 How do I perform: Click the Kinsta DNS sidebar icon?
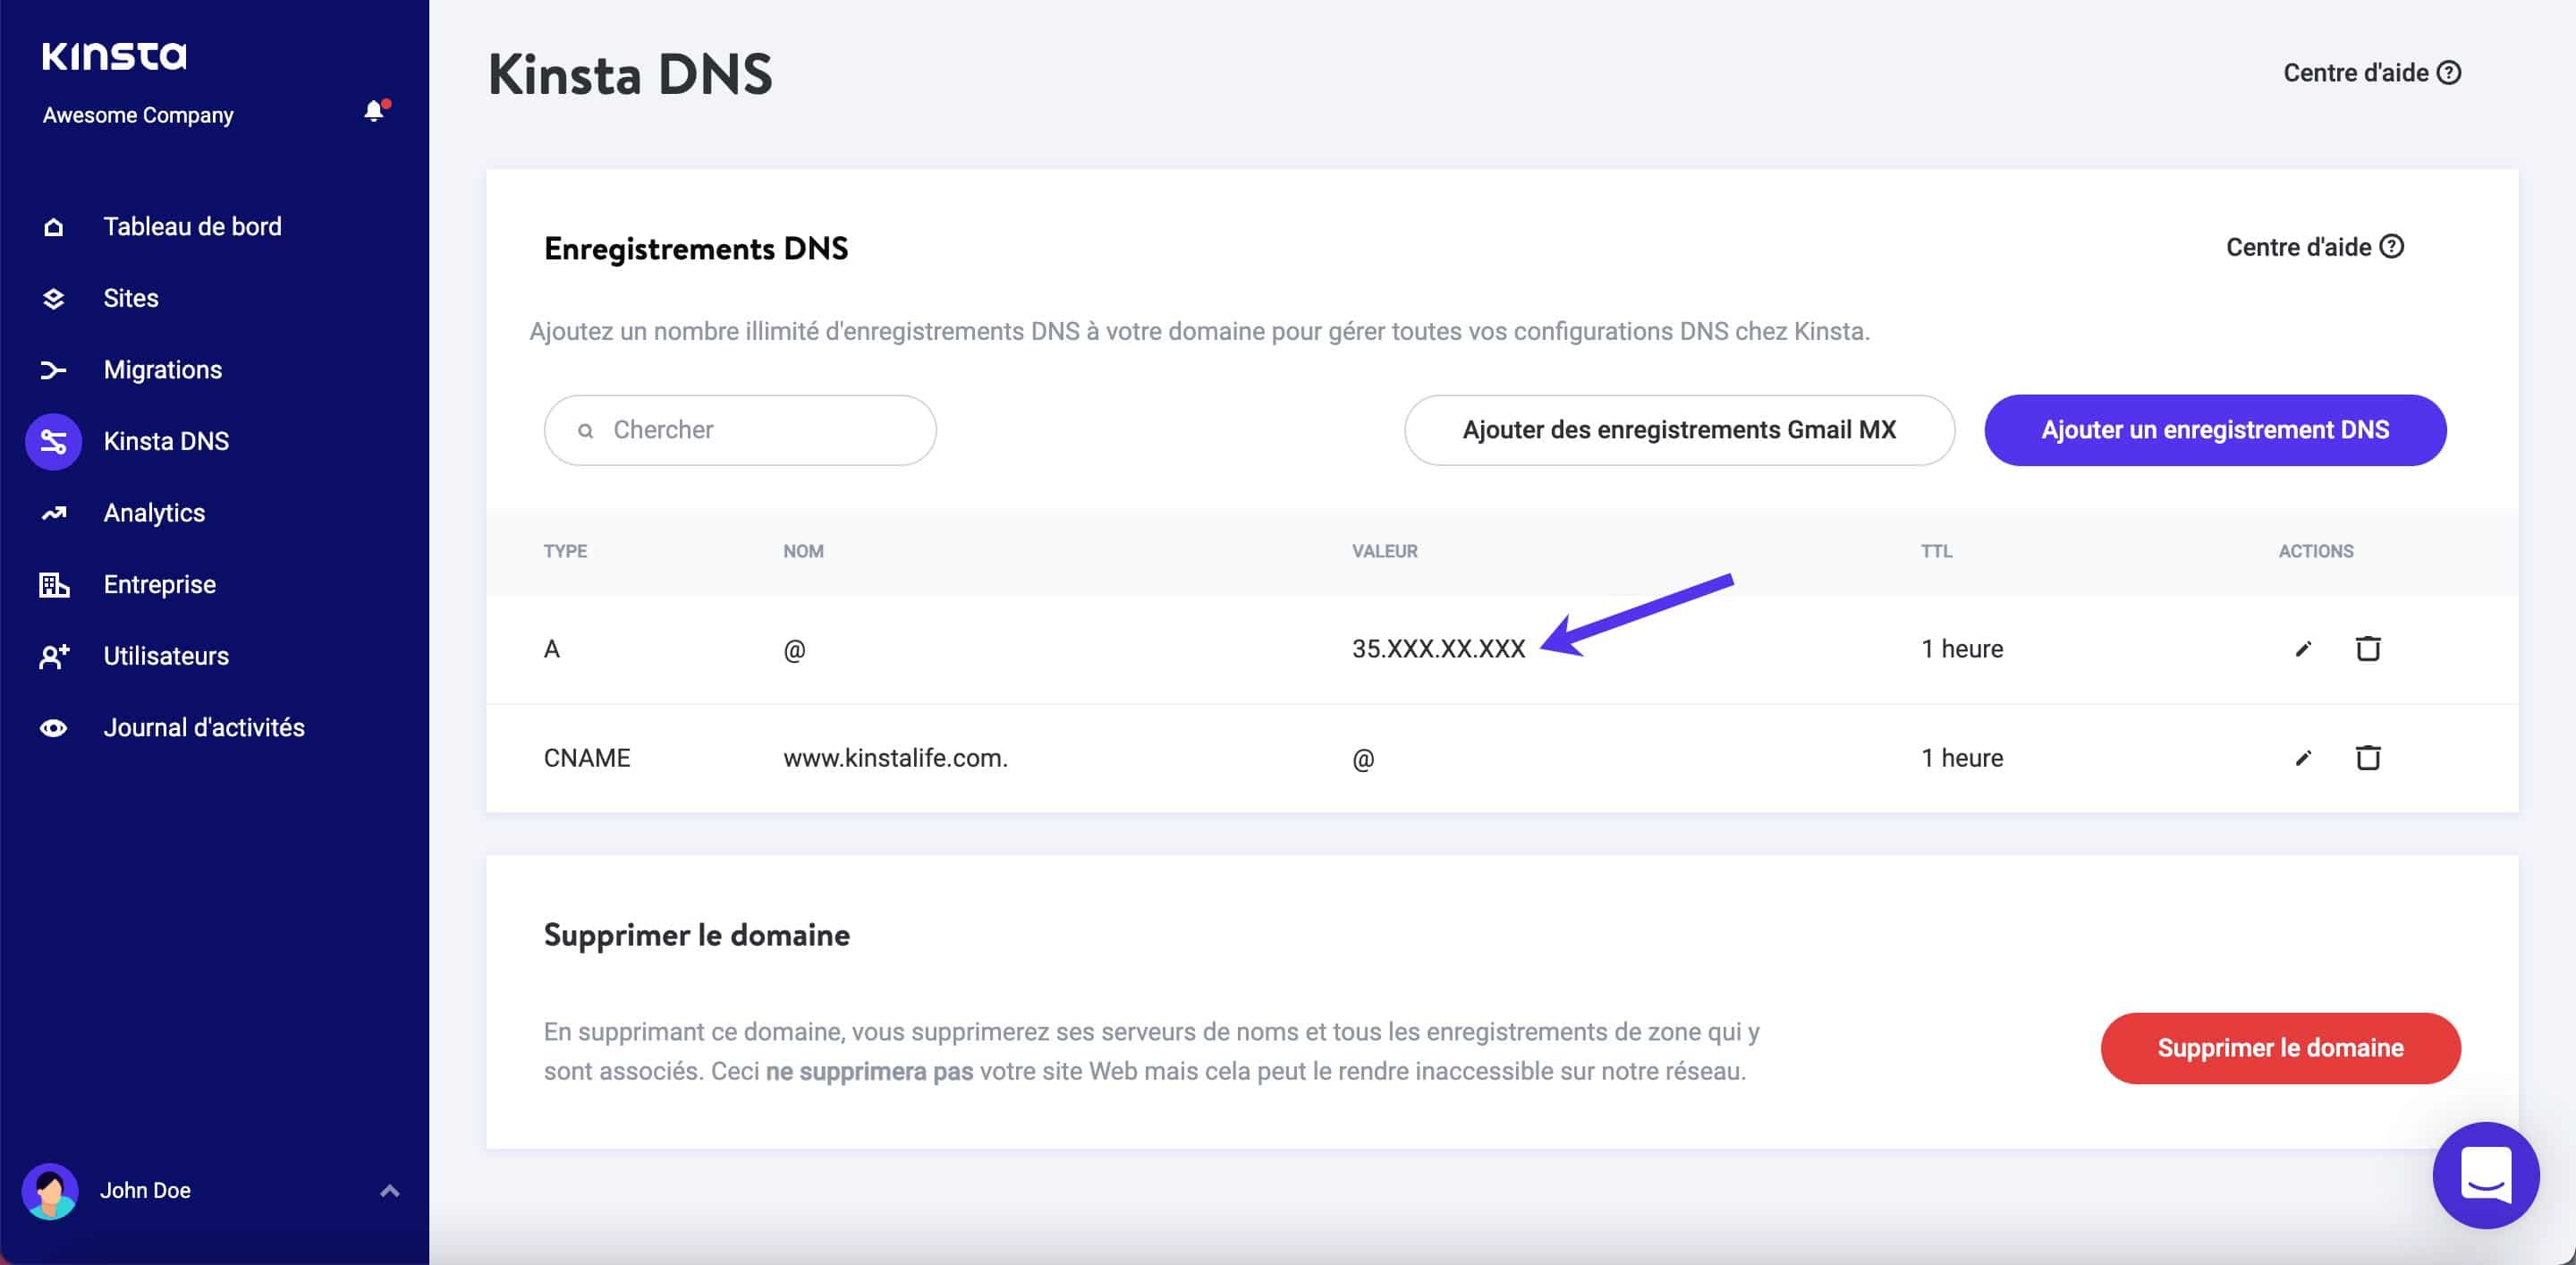(54, 441)
